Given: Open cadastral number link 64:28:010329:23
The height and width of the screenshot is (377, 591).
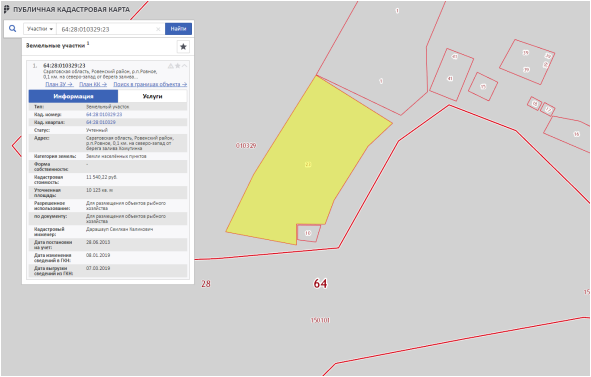Looking at the screenshot, I should tap(104, 114).
